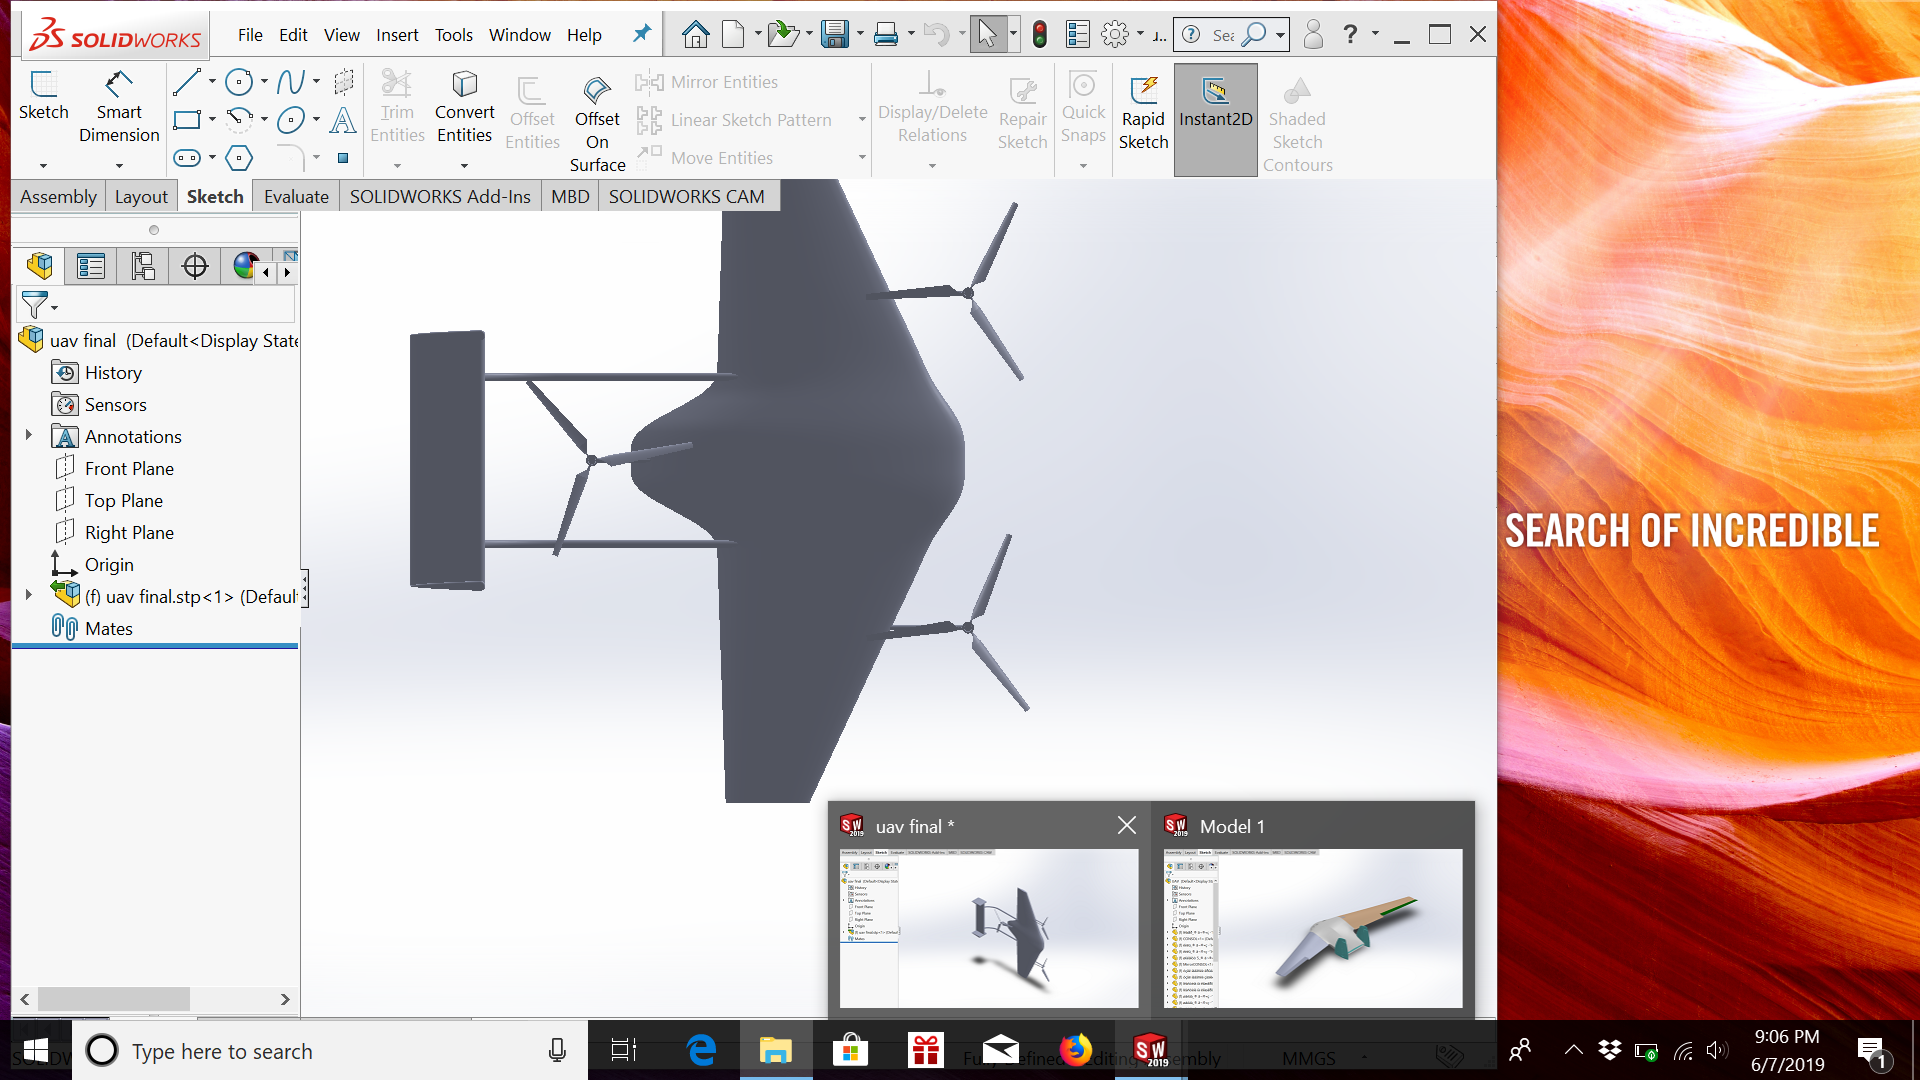The height and width of the screenshot is (1080, 1920).
Task: Open the Tools menu
Action: pos(453,34)
